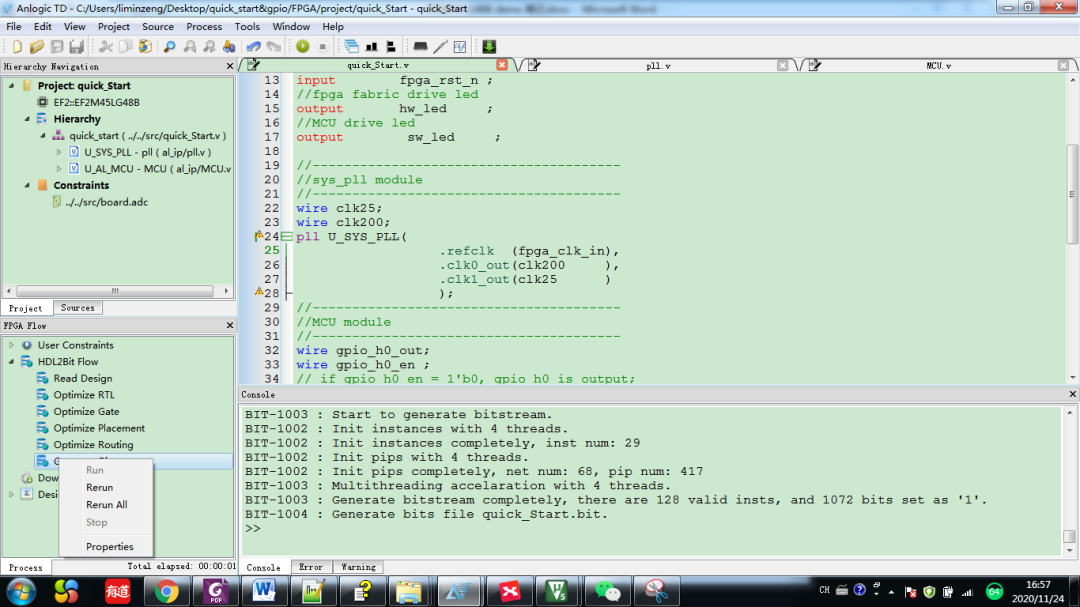The width and height of the screenshot is (1080, 607).
Task: Click the Undo arrow toolbar icon
Action: 253,47
